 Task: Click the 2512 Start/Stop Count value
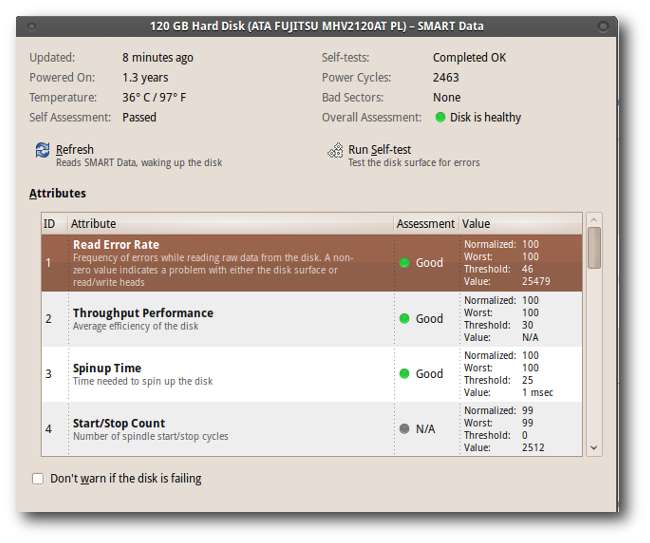[x=533, y=448]
